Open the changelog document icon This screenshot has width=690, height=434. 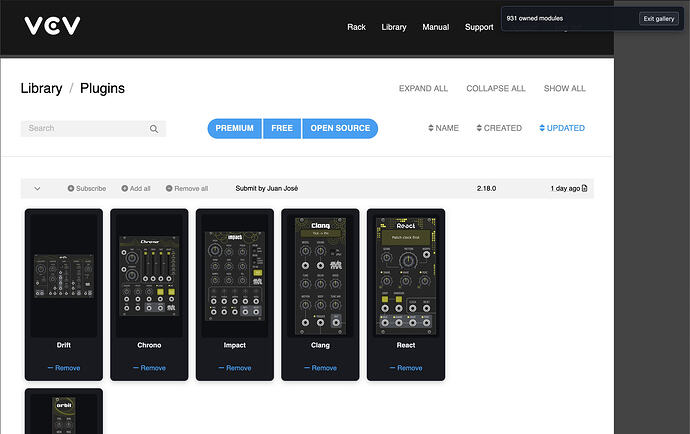584,188
